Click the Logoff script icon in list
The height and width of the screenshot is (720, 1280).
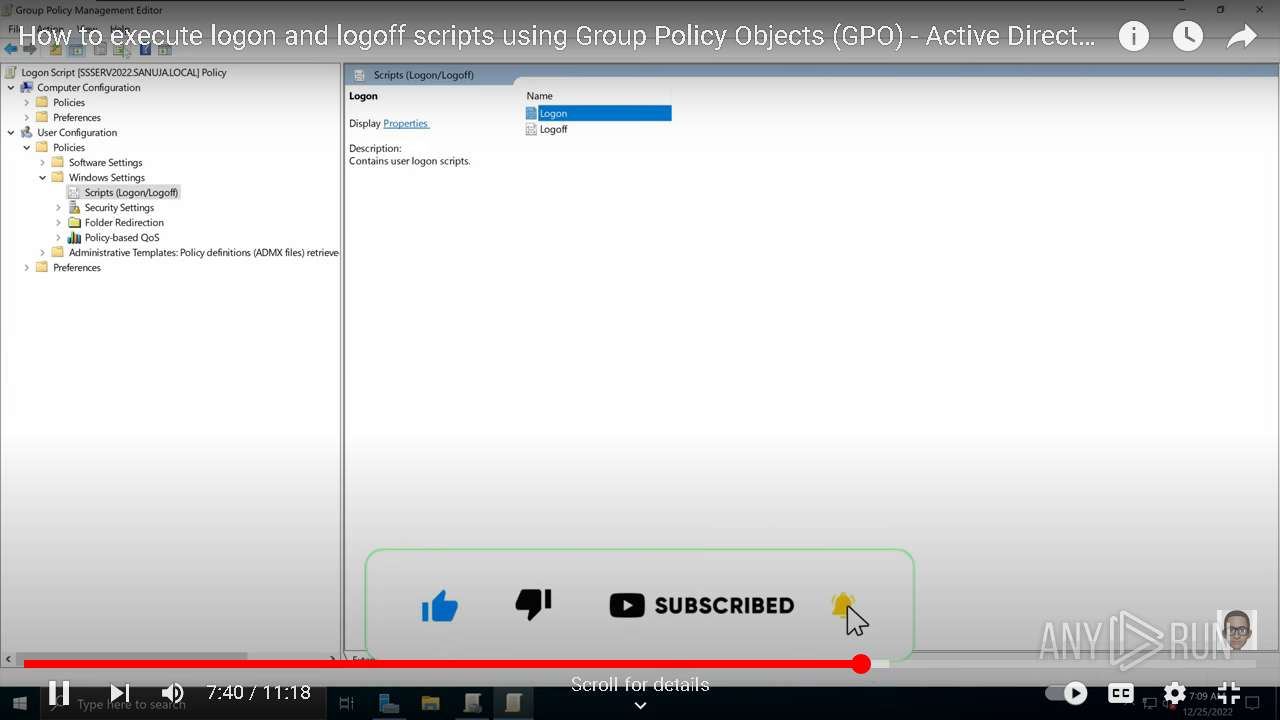click(531, 129)
